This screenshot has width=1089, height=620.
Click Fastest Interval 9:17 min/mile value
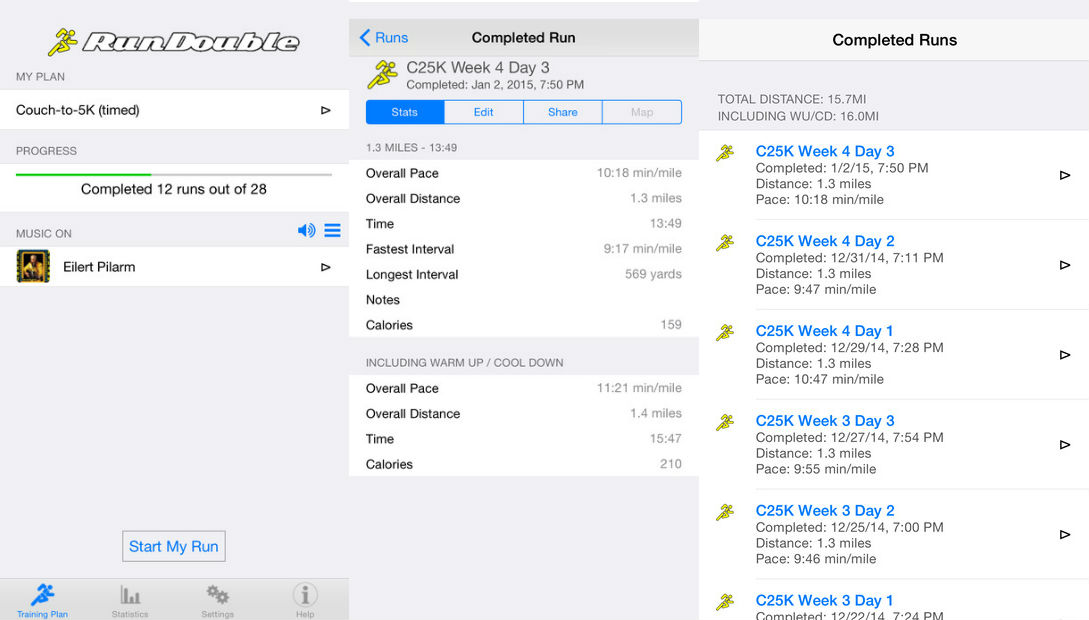pos(642,249)
